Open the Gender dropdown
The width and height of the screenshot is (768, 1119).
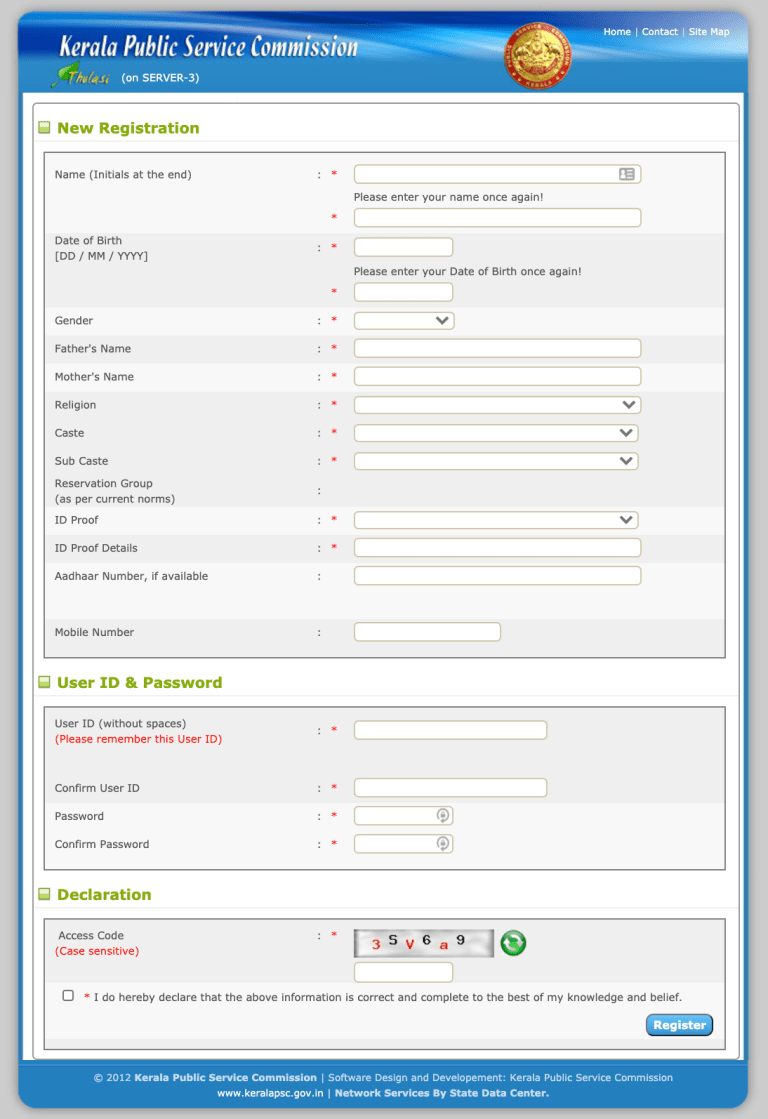(404, 321)
